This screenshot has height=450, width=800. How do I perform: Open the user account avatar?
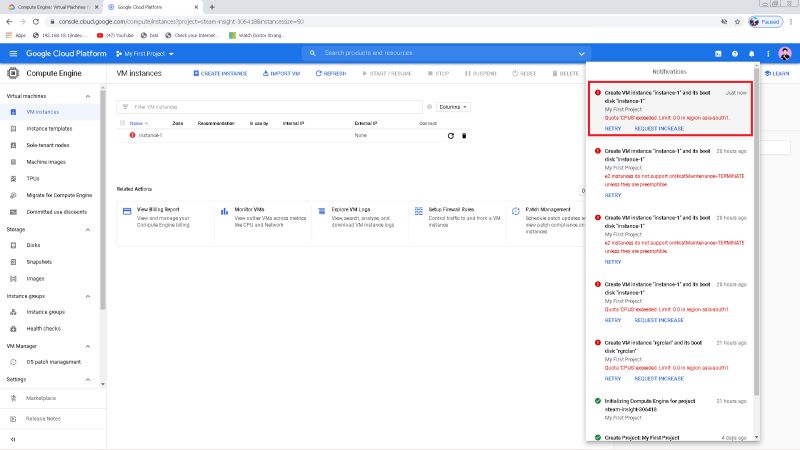coord(785,53)
